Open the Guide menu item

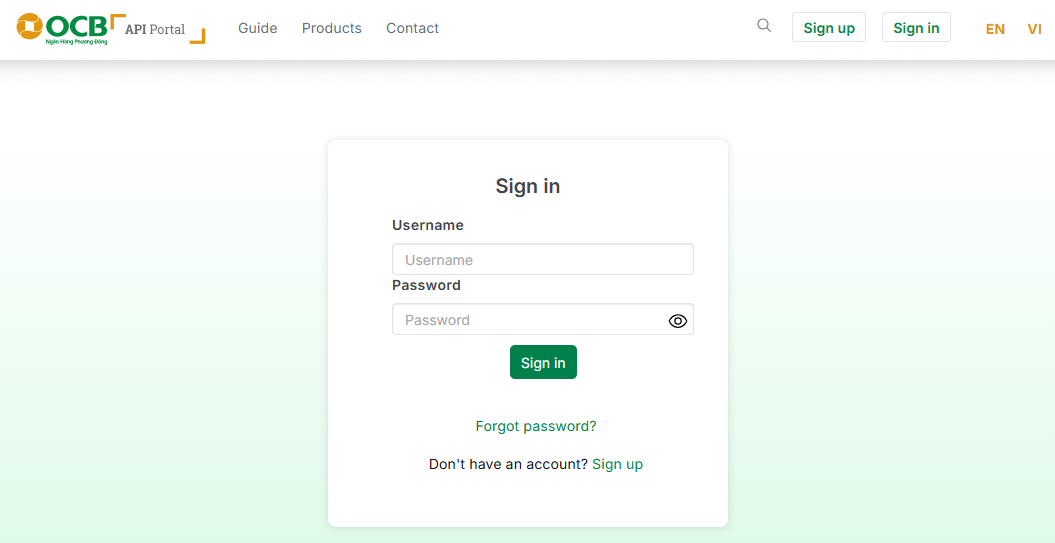[x=257, y=28]
